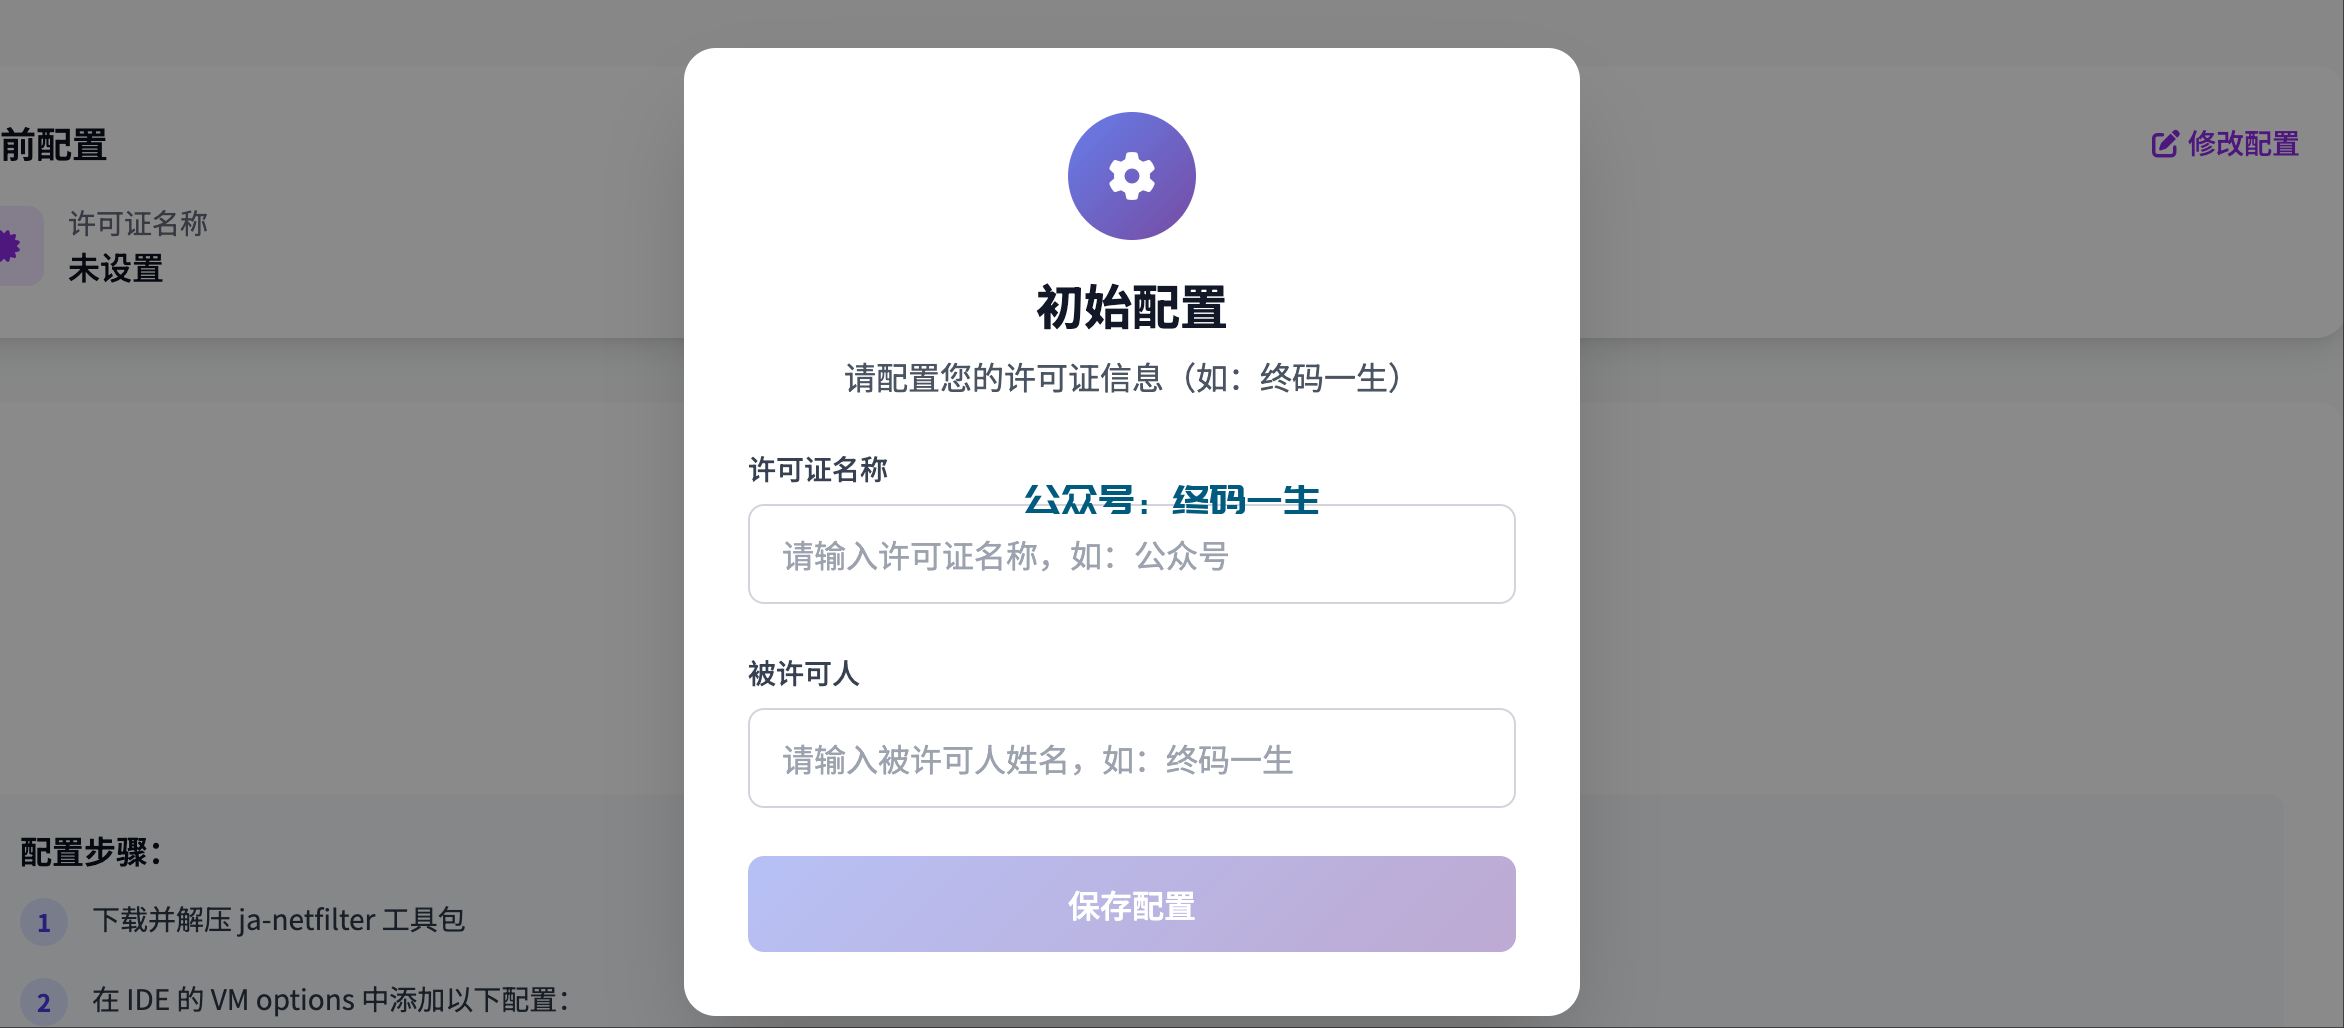The height and width of the screenshot is (1028, 2344).
Task: Open the 修改配置 link text
Action: 2243,144
